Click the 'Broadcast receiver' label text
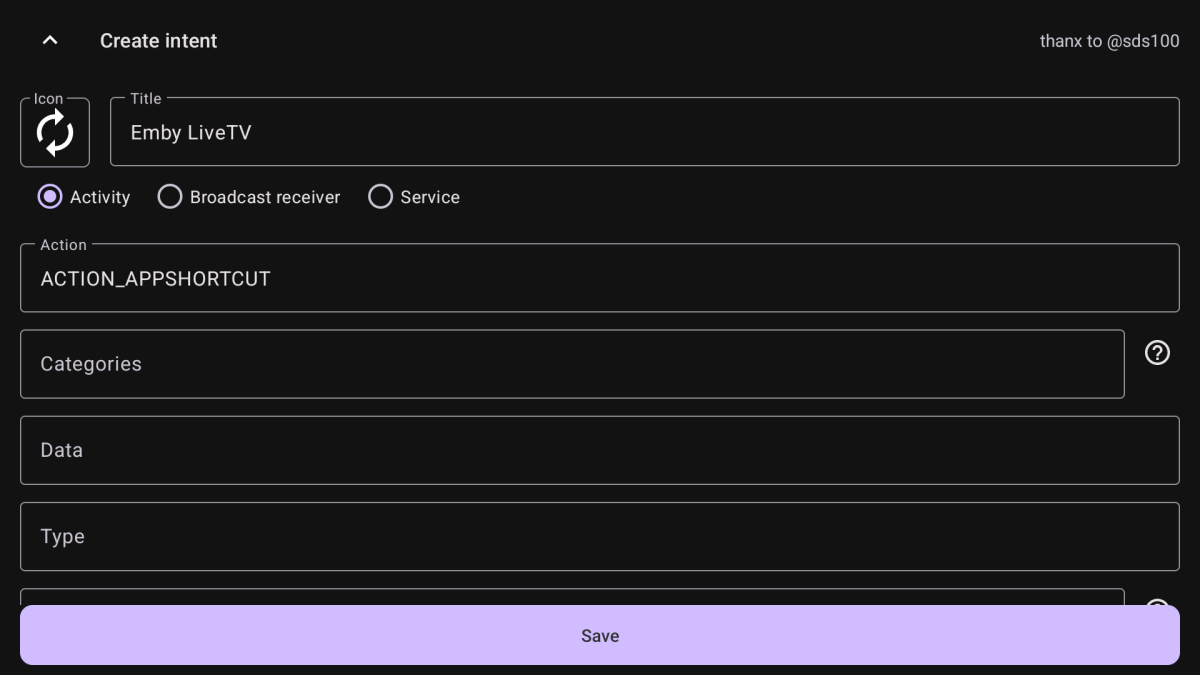The width and height of the screenshot is (1200, 675). 265,197
